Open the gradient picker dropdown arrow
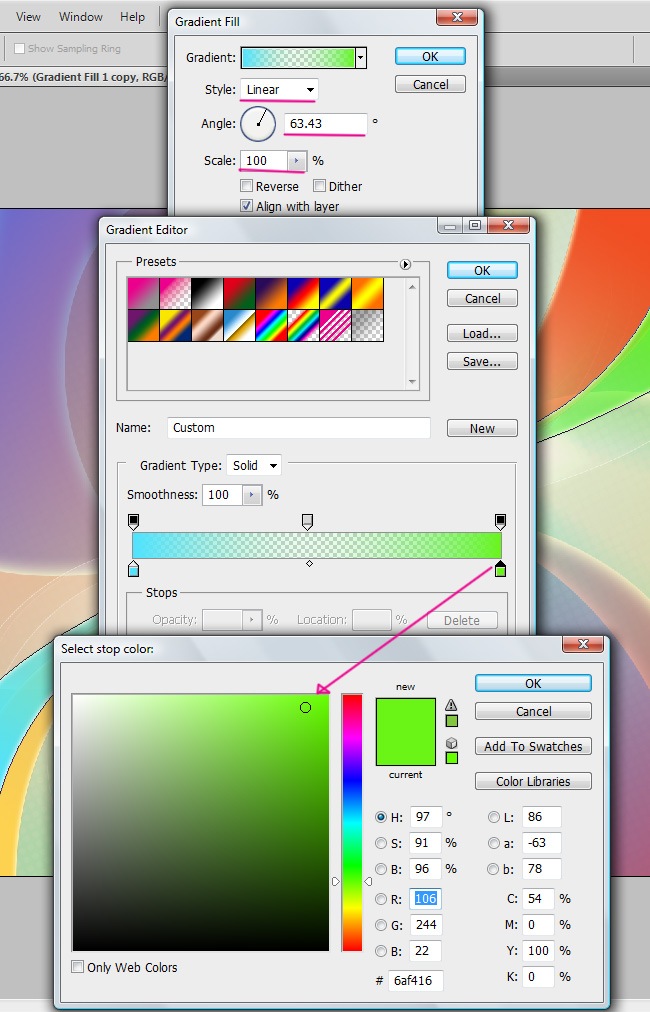 [360, 58]
